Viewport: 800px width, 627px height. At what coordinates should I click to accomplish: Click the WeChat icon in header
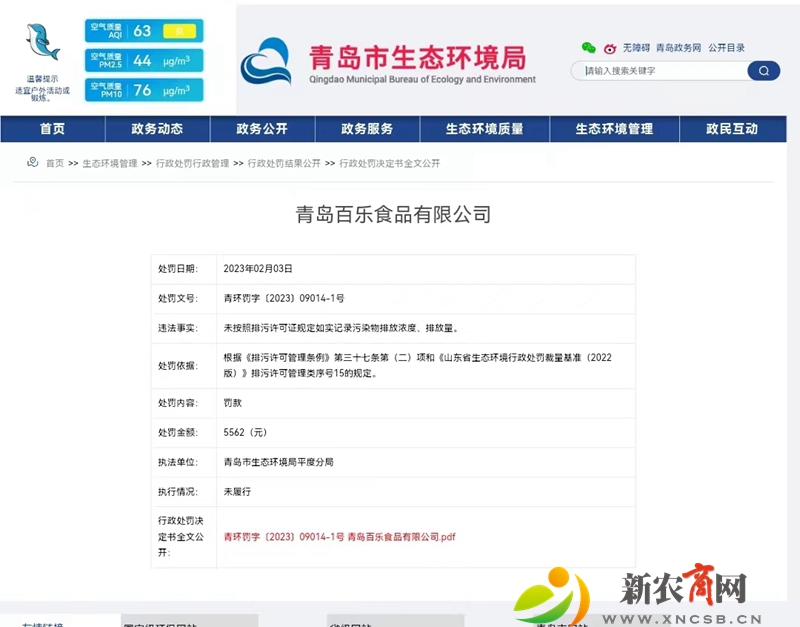coord(589,47)
